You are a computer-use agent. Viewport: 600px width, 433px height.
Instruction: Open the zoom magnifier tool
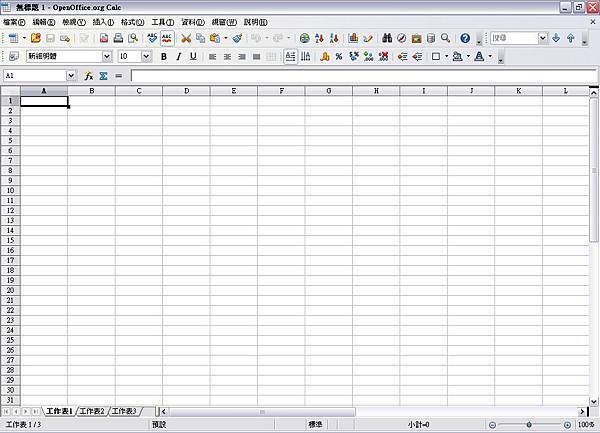(x=445, y=38)
